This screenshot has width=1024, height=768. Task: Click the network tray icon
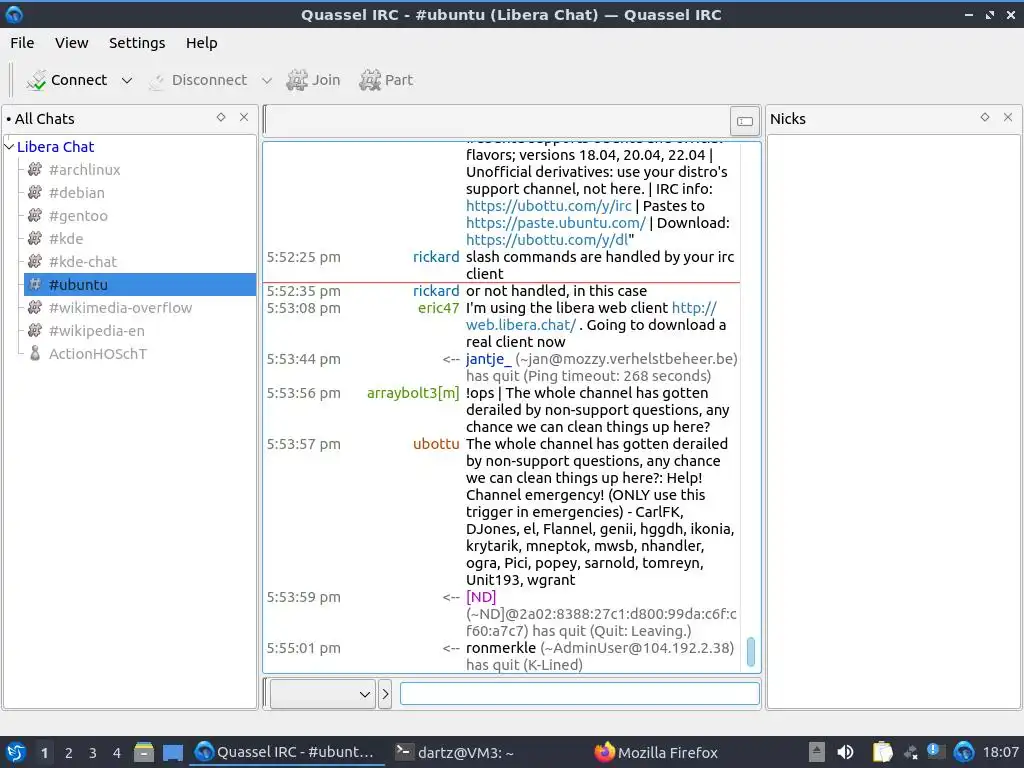pyautogui.click(x=910, y=752)
